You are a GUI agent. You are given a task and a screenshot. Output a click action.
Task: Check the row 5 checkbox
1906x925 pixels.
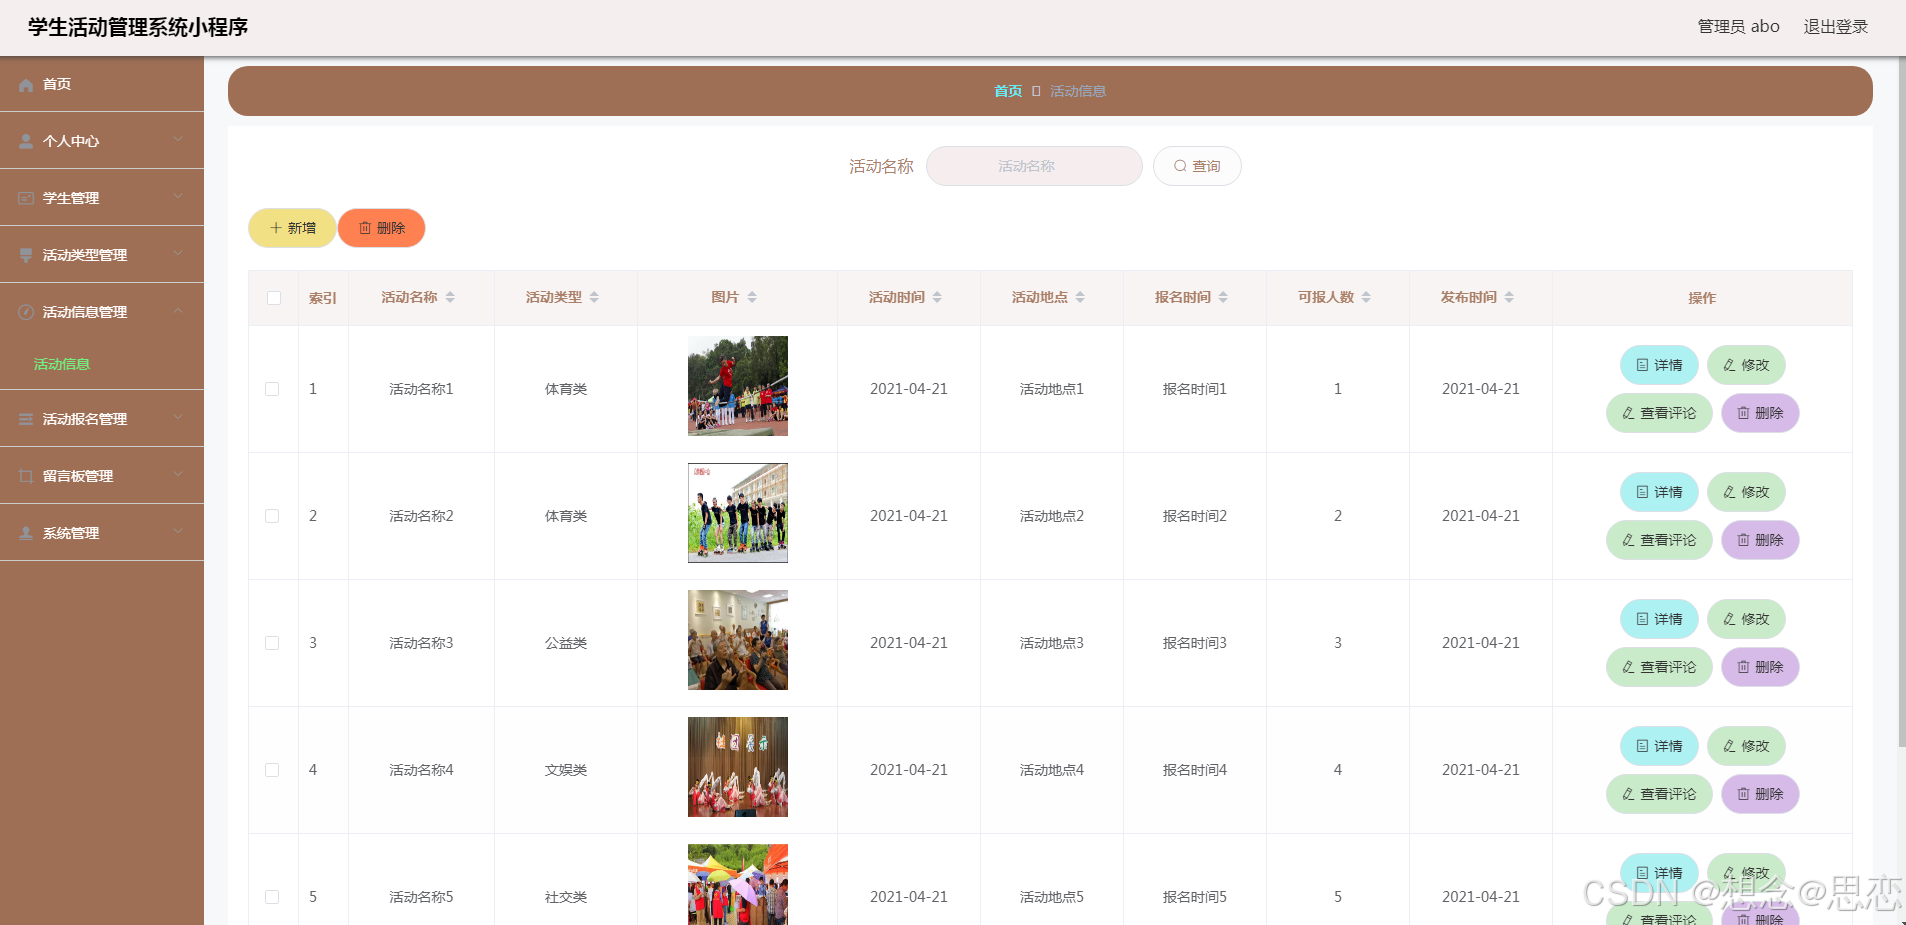pyautogui.click(x=272, y=897)
